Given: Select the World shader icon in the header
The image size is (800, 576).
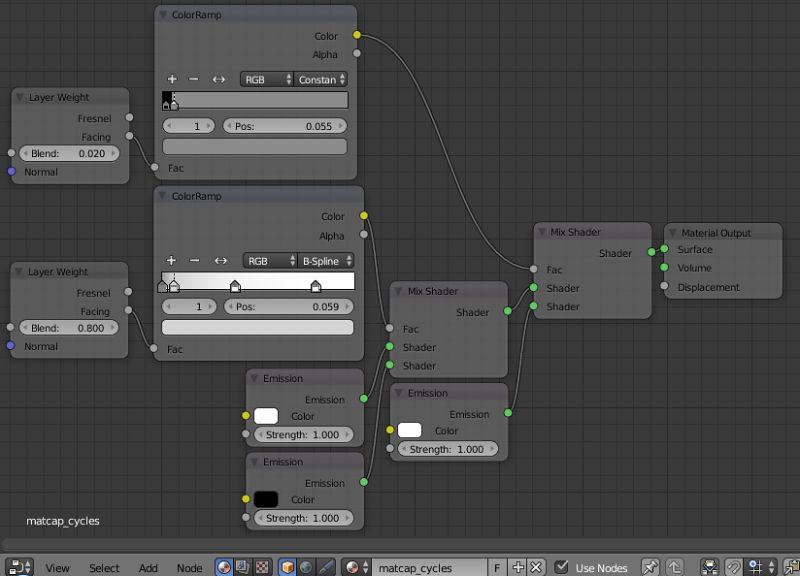Looking at the screenshot, I should [305, 567].
